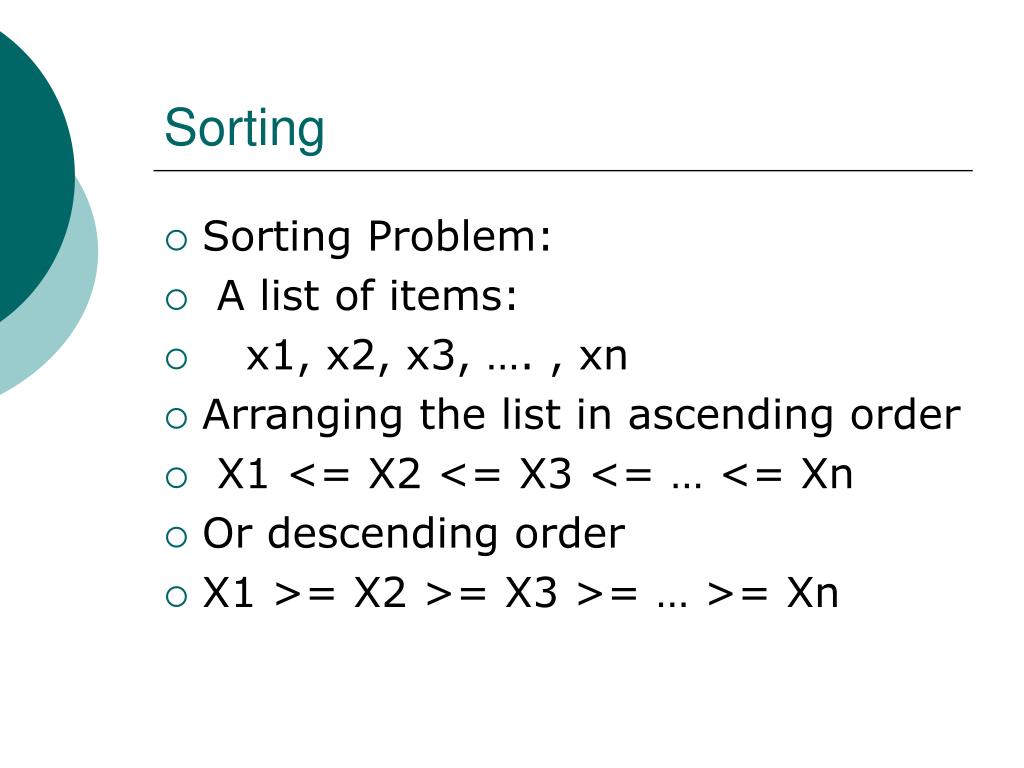Viewport: 1024px width, 768px height.
Task: Click the bullet beside 'X1 >= X2'
Action: [176, 597]
